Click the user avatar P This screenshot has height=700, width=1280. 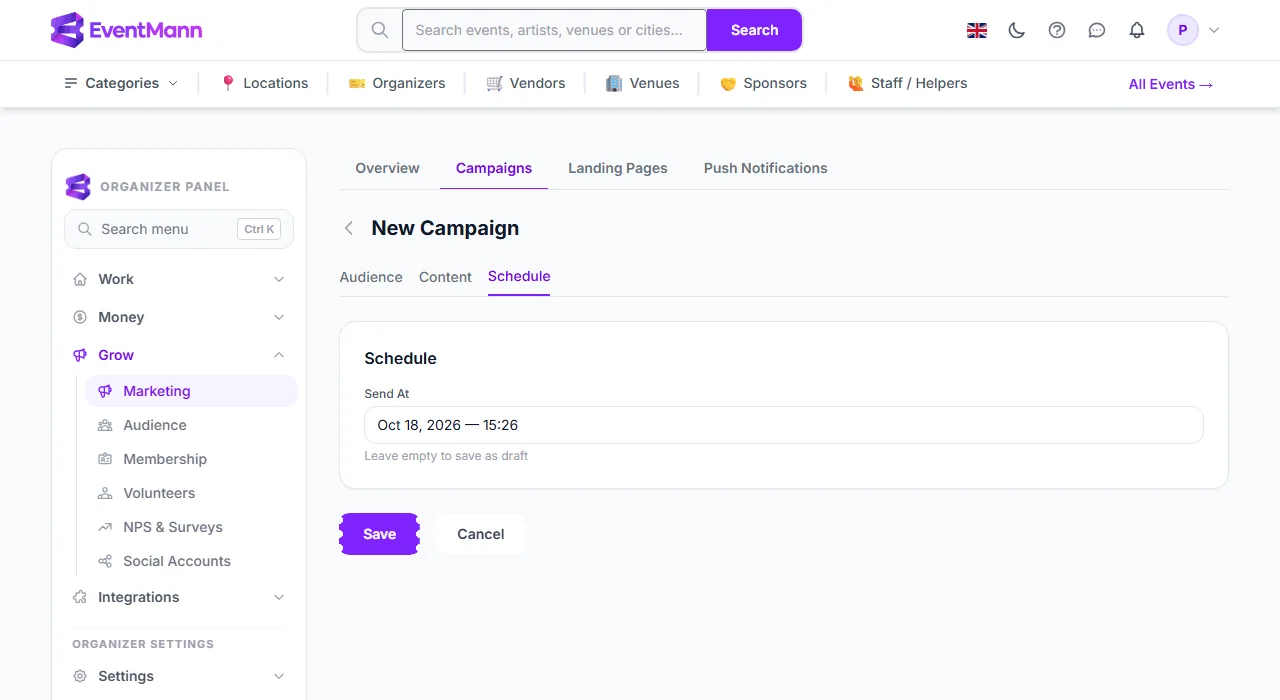click(x=1183, y=30)
